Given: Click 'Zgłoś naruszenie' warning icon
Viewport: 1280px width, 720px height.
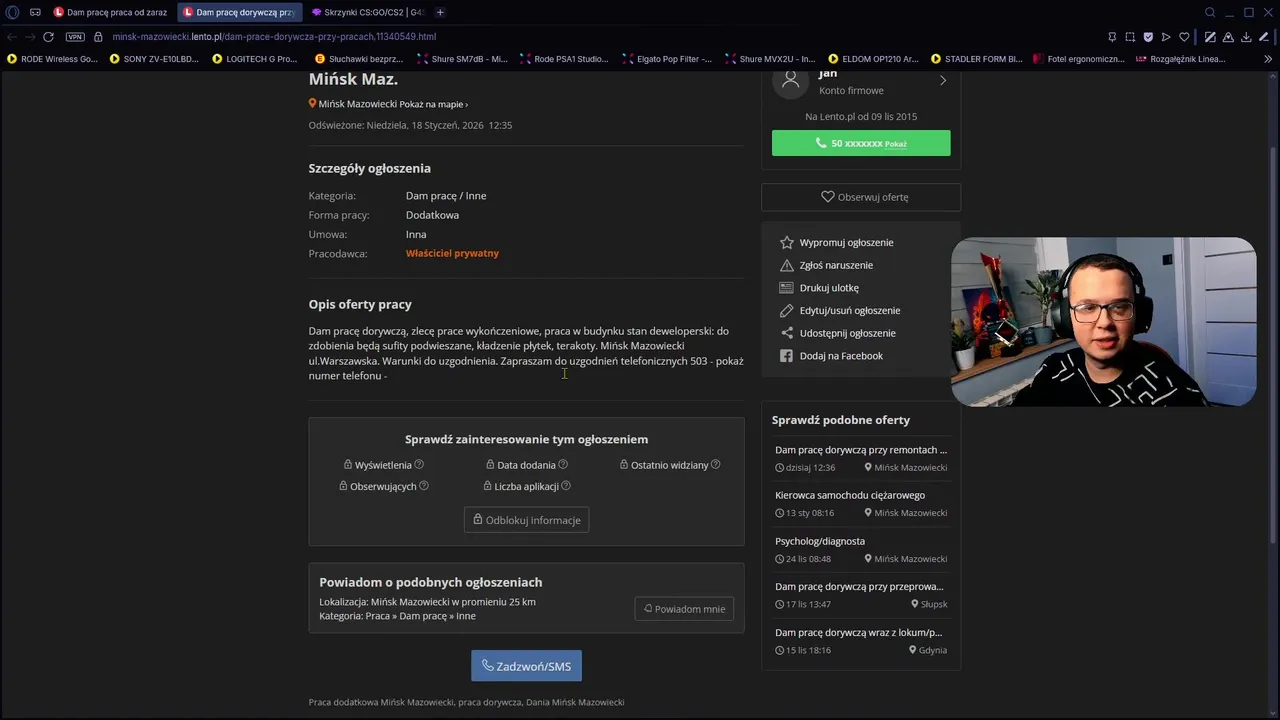Looking at the screenshot, I should (x=787, y=265).
